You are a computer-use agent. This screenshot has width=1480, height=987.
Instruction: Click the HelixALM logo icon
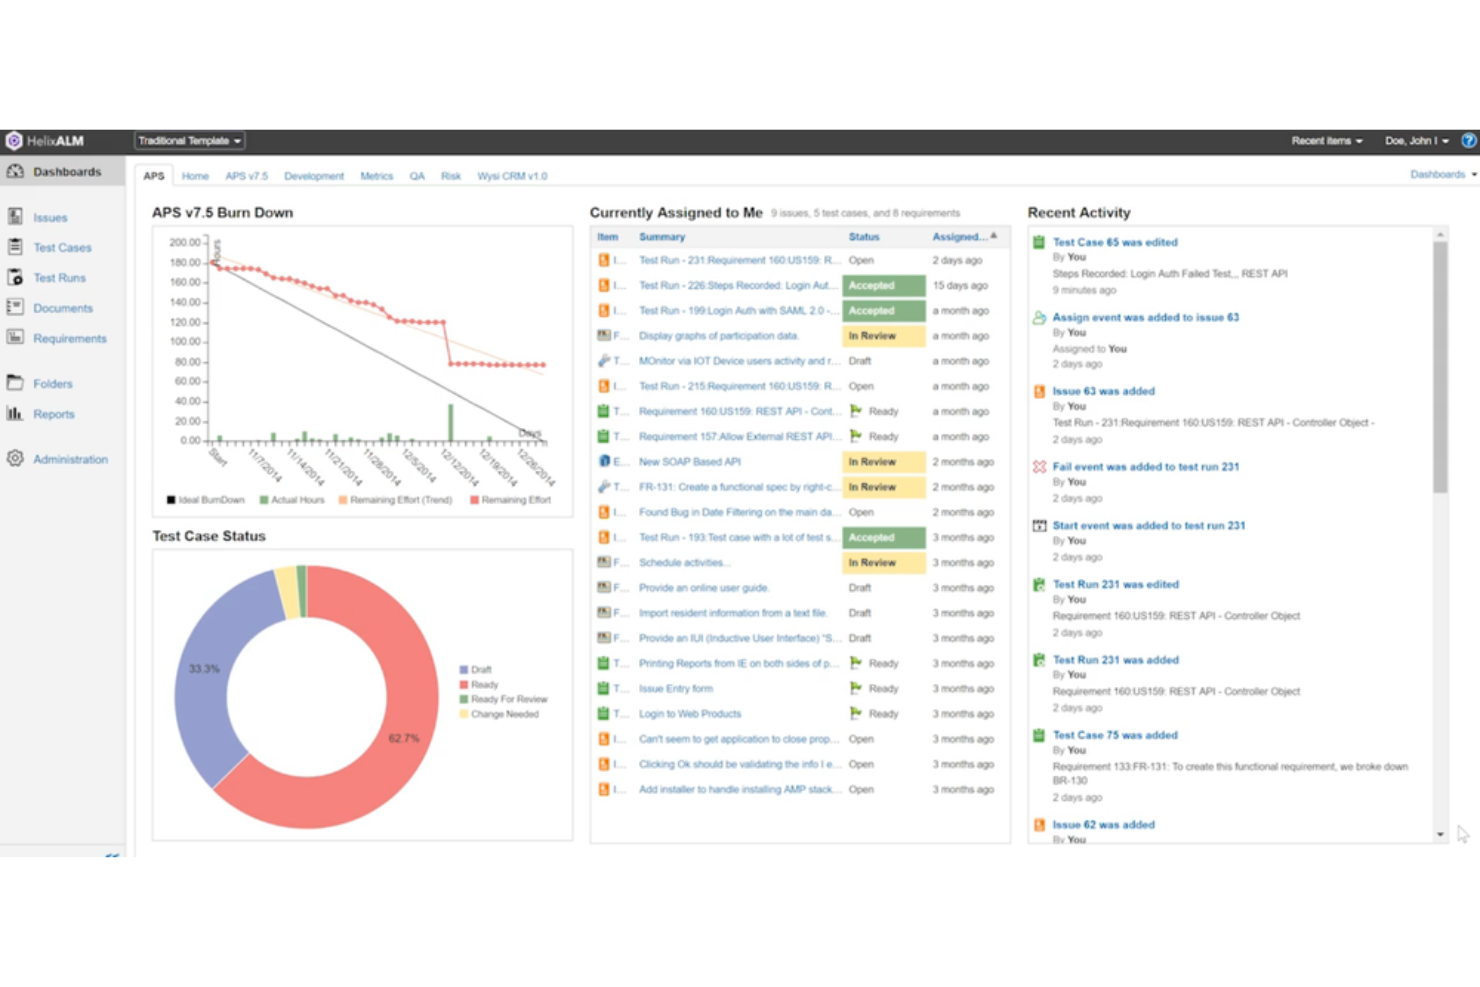coord(14,141)
